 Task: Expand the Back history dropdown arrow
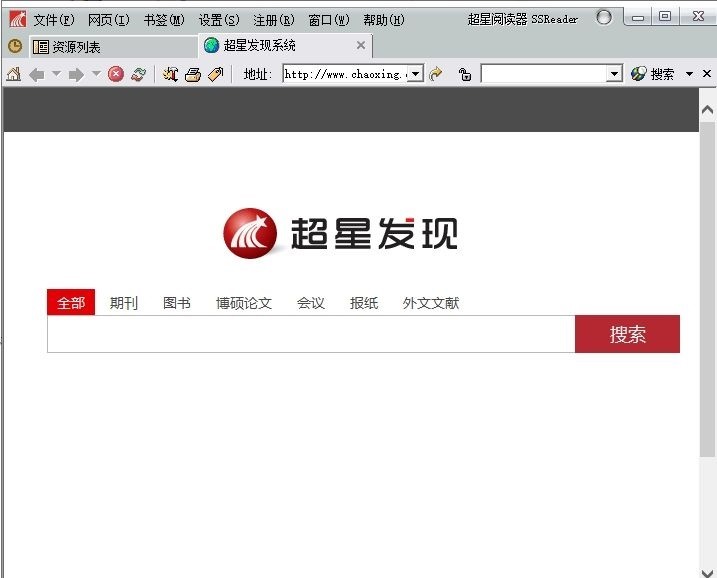56,73
